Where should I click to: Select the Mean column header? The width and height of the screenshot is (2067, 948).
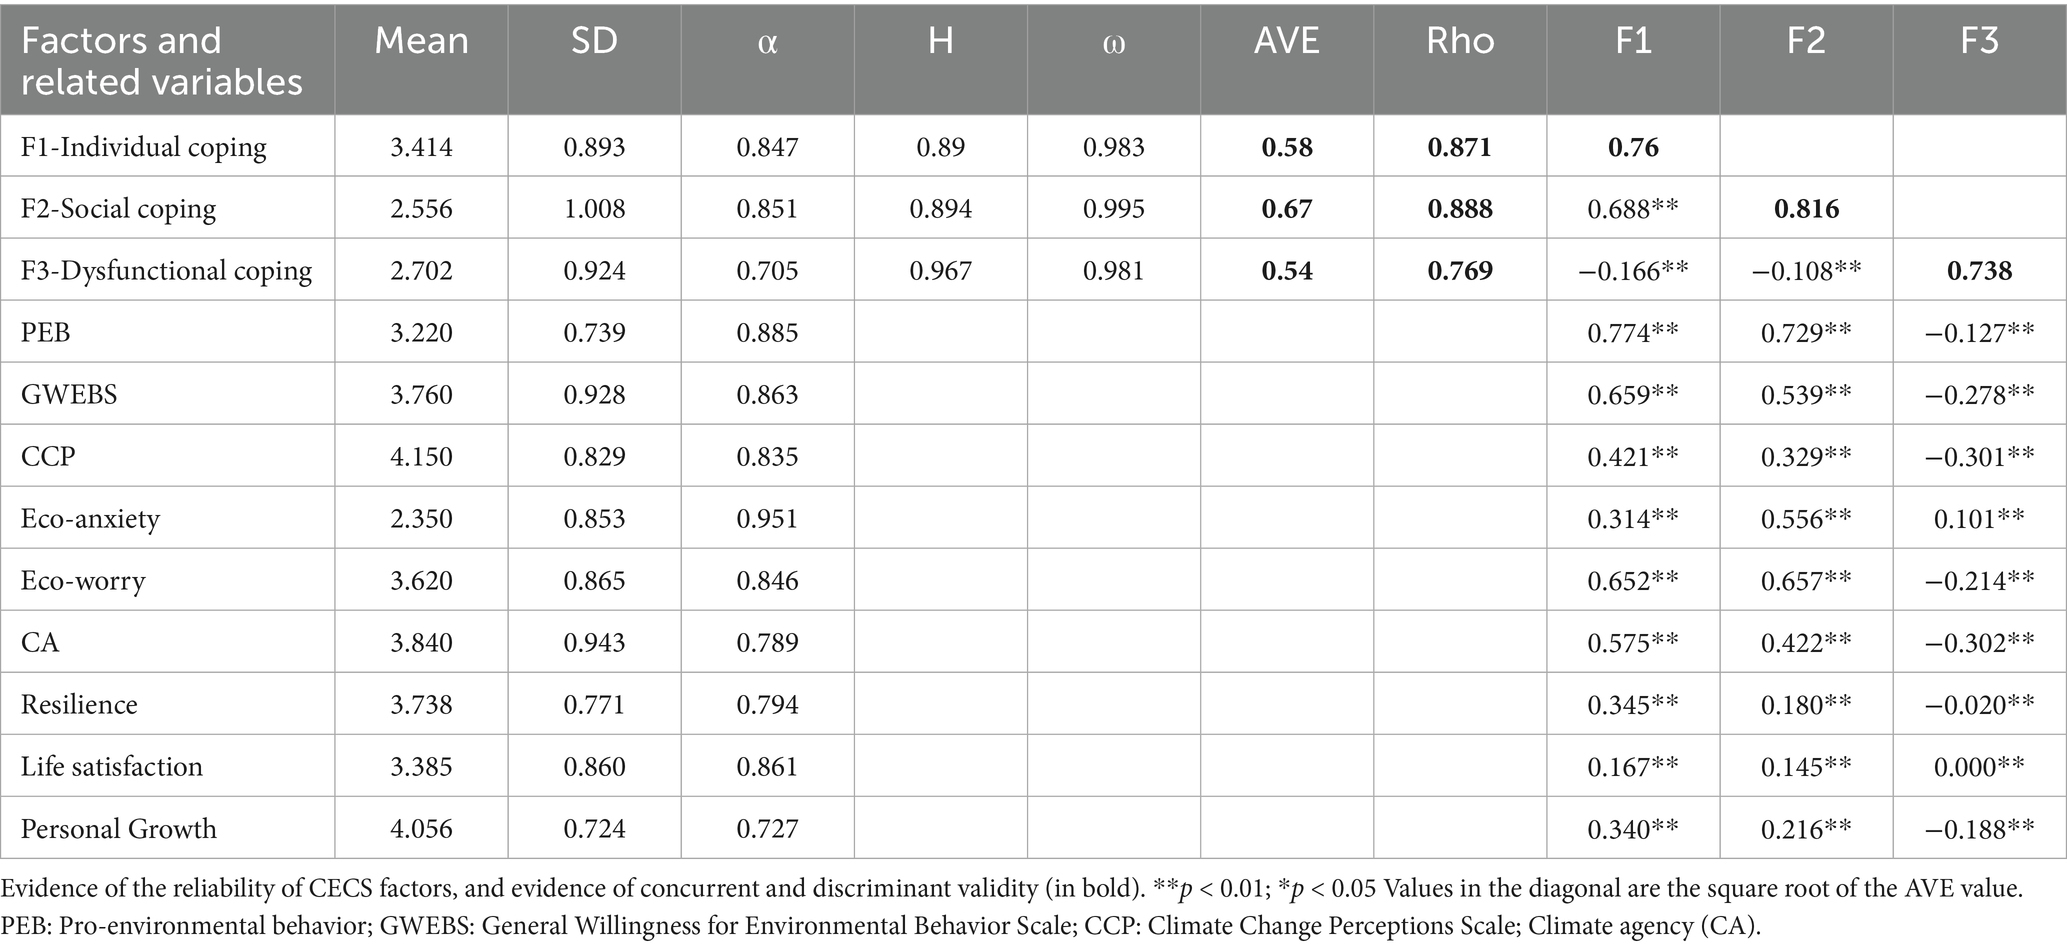click(421, 41)
